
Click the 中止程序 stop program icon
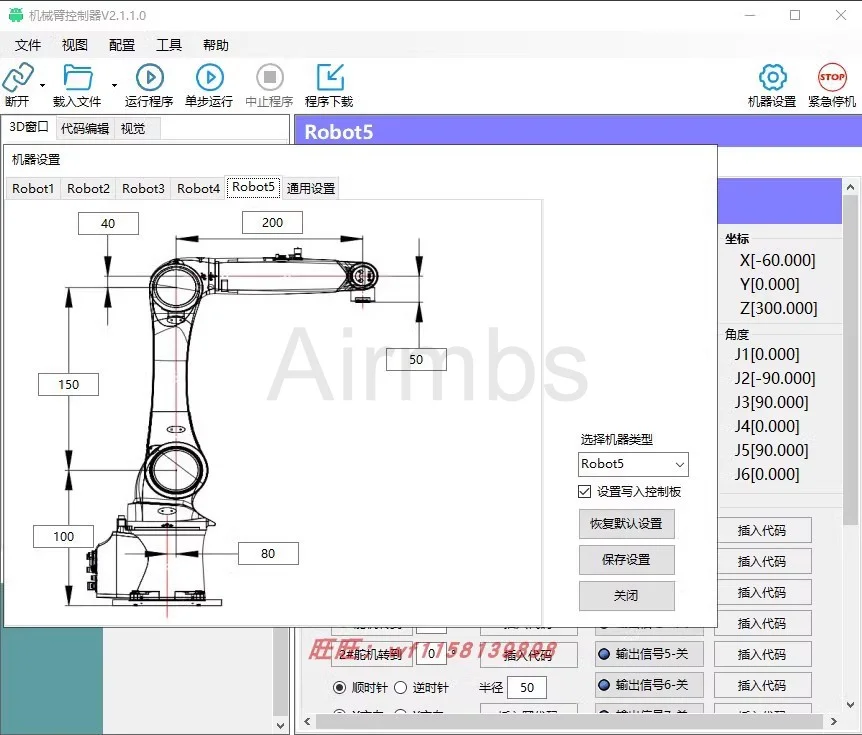click(x=268, y=77)
